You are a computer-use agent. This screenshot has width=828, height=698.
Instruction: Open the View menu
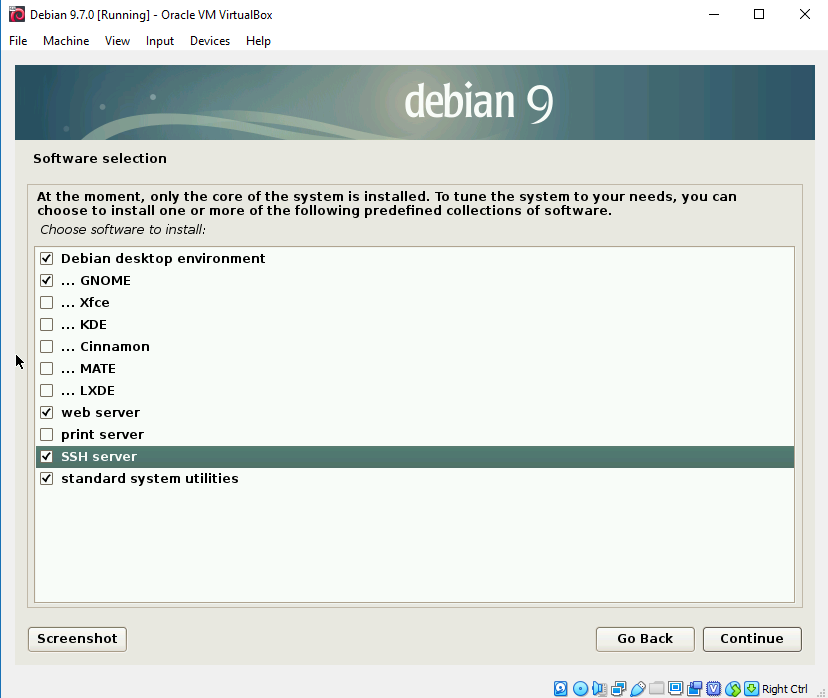click(x=117, y=41)
